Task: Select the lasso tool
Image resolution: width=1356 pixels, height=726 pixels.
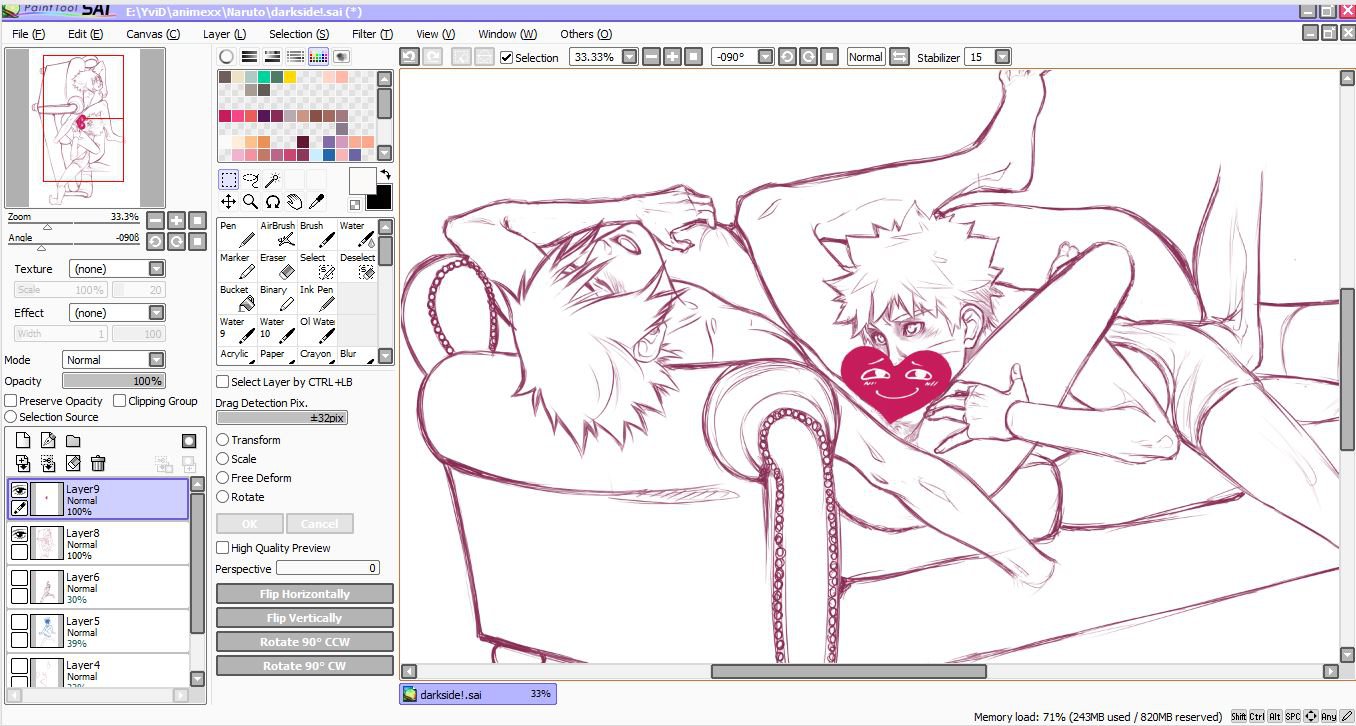Action: click(251, 180)
